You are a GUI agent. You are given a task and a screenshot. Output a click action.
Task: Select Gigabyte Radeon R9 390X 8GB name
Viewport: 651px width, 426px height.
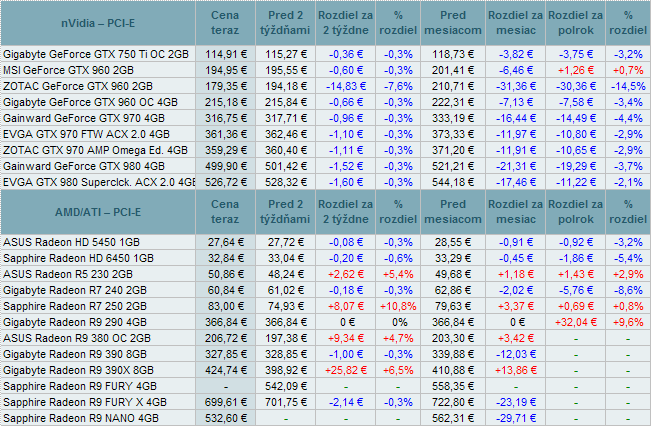pyautogui.click(x=78, y=370)
